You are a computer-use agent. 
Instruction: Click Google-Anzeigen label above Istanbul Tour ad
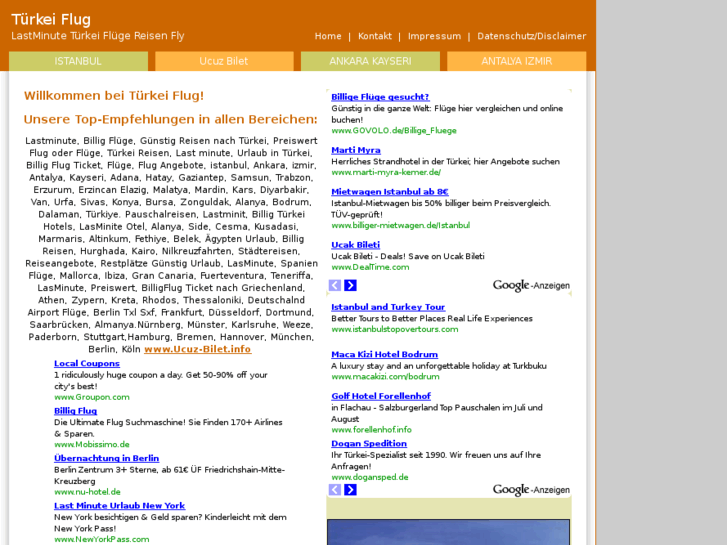click(x=531, y=286)
